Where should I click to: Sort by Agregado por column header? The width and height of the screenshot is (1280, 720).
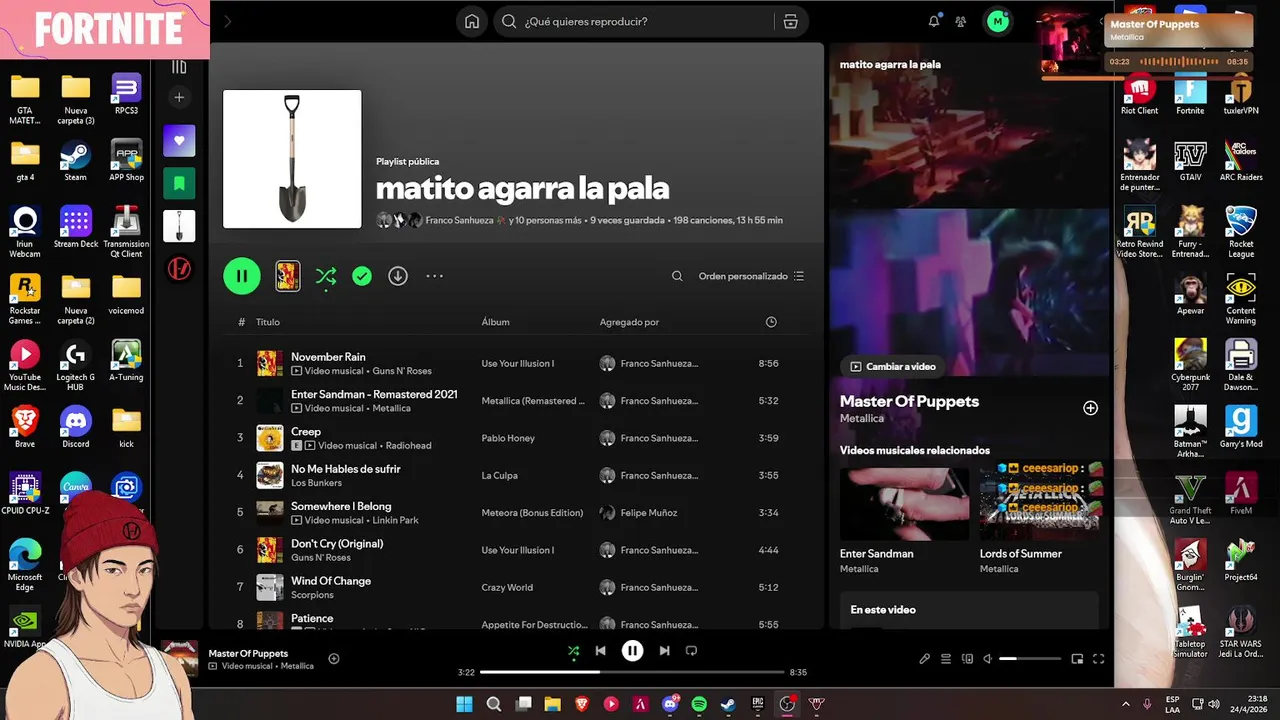(629, 322)
